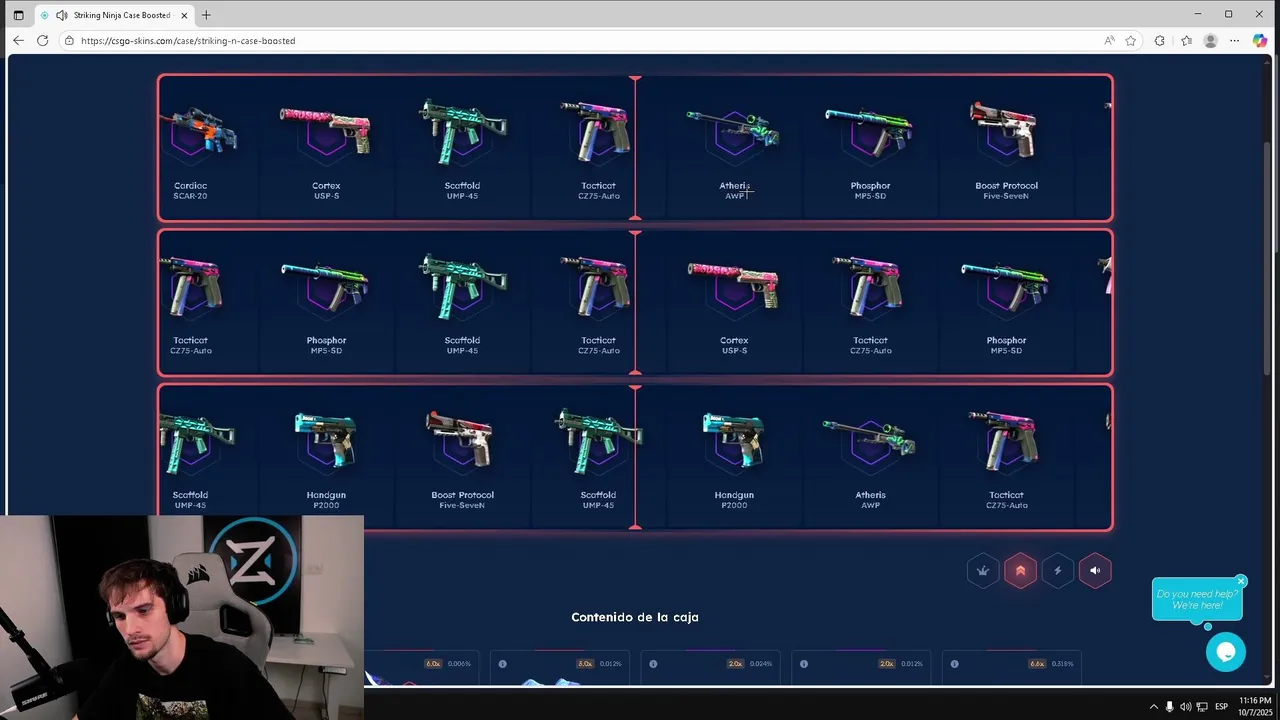Select Boost Protocol Five-SeveN in top spinner

(1006, 148)
